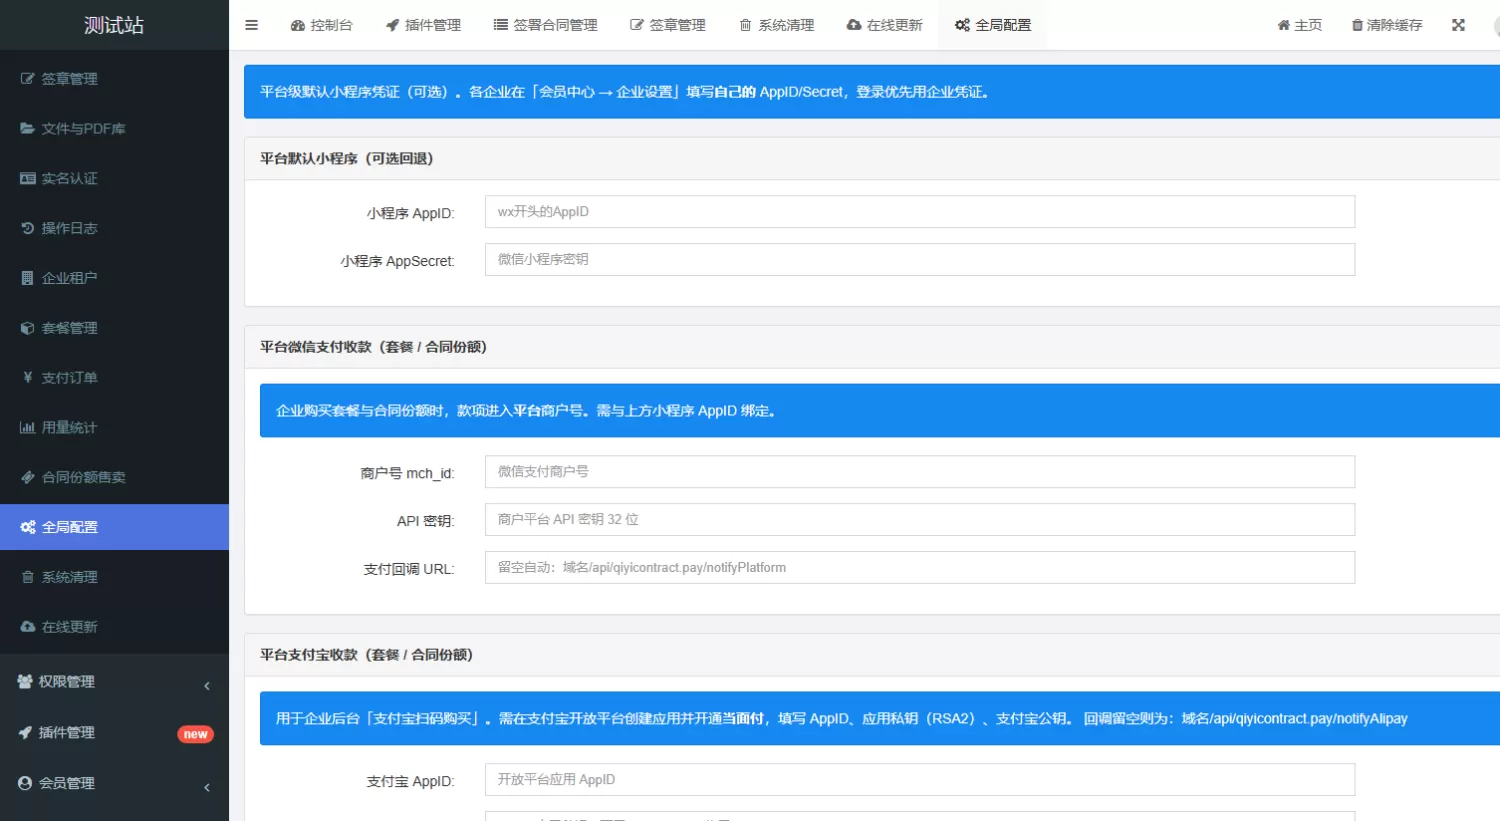The height and width of the screenshot is (821, 1500).
Task: Go to 主页 link
Action: point(1299,25)
